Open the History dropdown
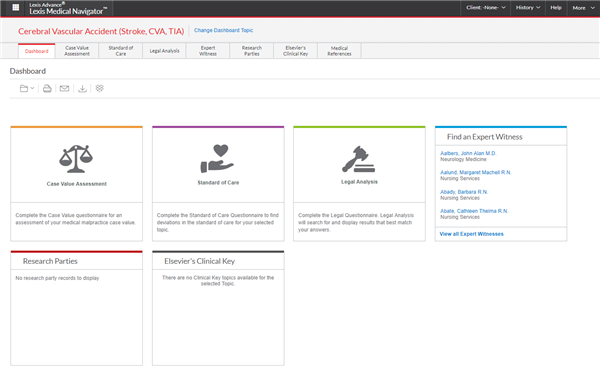This screenshot has width=600, height=367. pos(528,8)
